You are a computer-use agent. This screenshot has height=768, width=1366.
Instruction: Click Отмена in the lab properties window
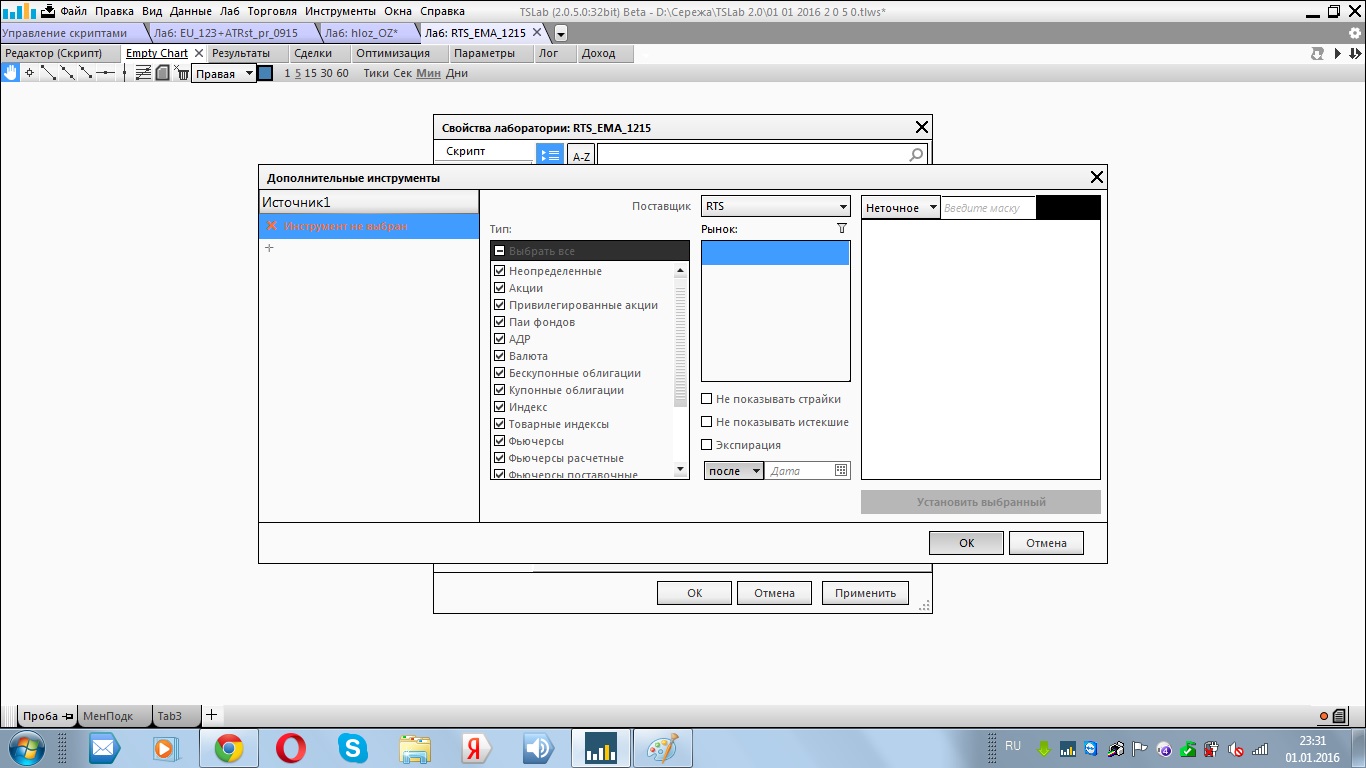tap(774, 593)
